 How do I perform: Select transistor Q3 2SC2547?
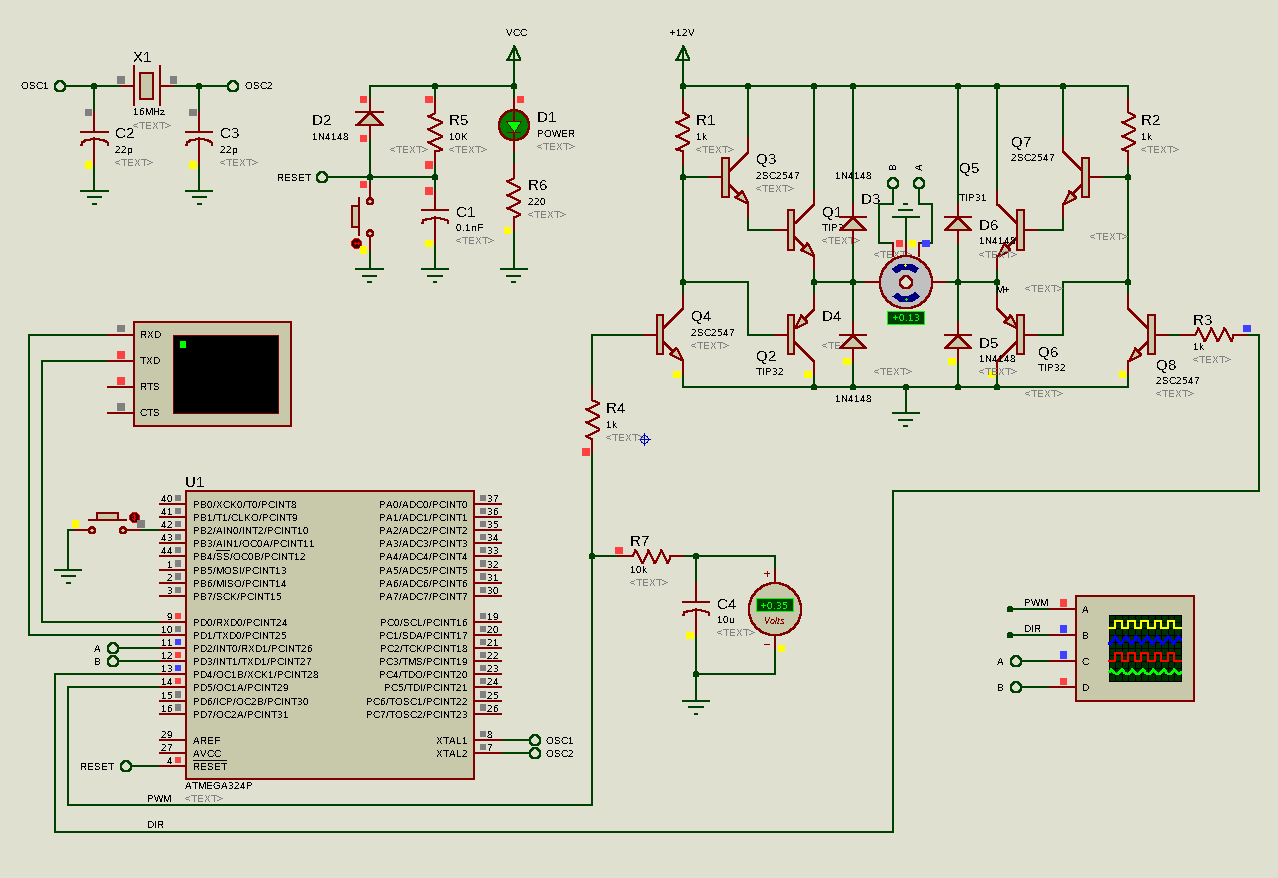735,177
